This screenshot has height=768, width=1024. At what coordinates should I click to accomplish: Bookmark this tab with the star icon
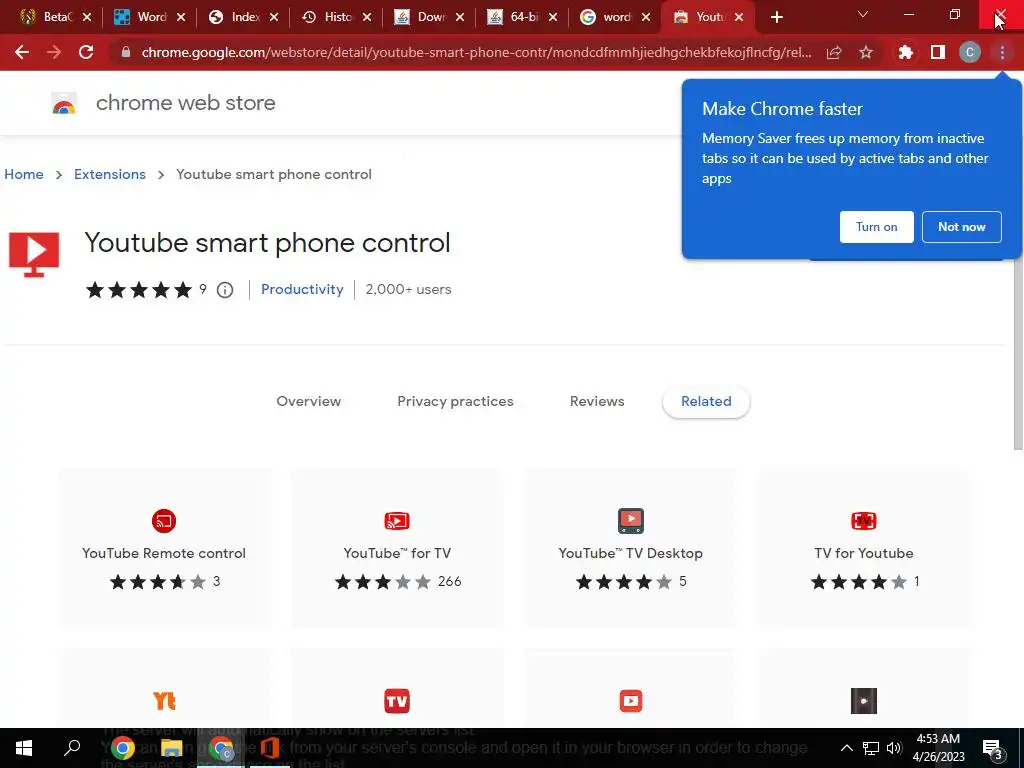pos(866,52)
